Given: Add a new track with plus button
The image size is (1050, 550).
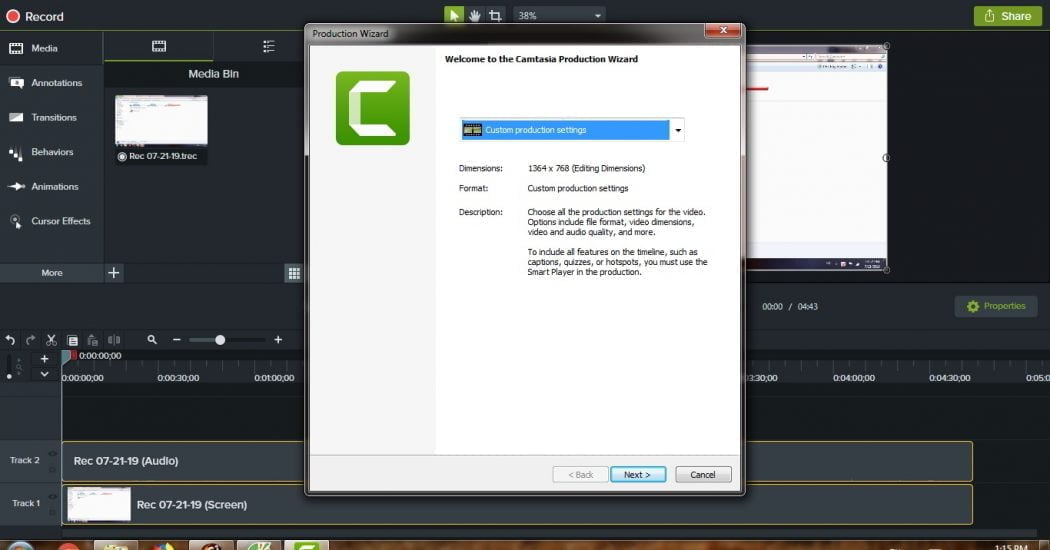Looking at the screenshot, I should (x=44, y=359).
